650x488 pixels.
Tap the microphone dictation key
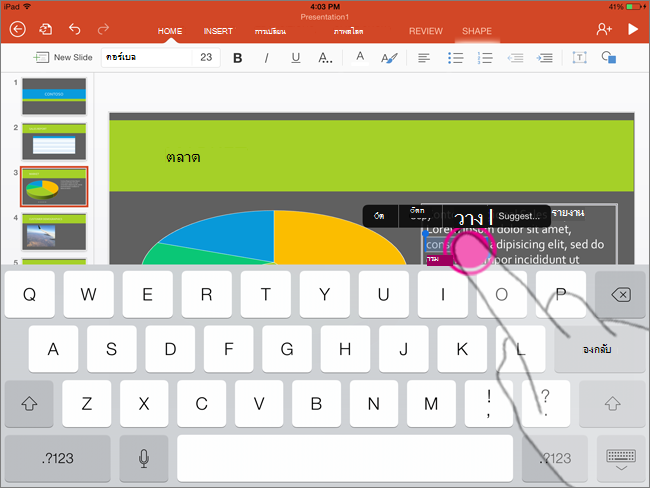coord(144,458)
